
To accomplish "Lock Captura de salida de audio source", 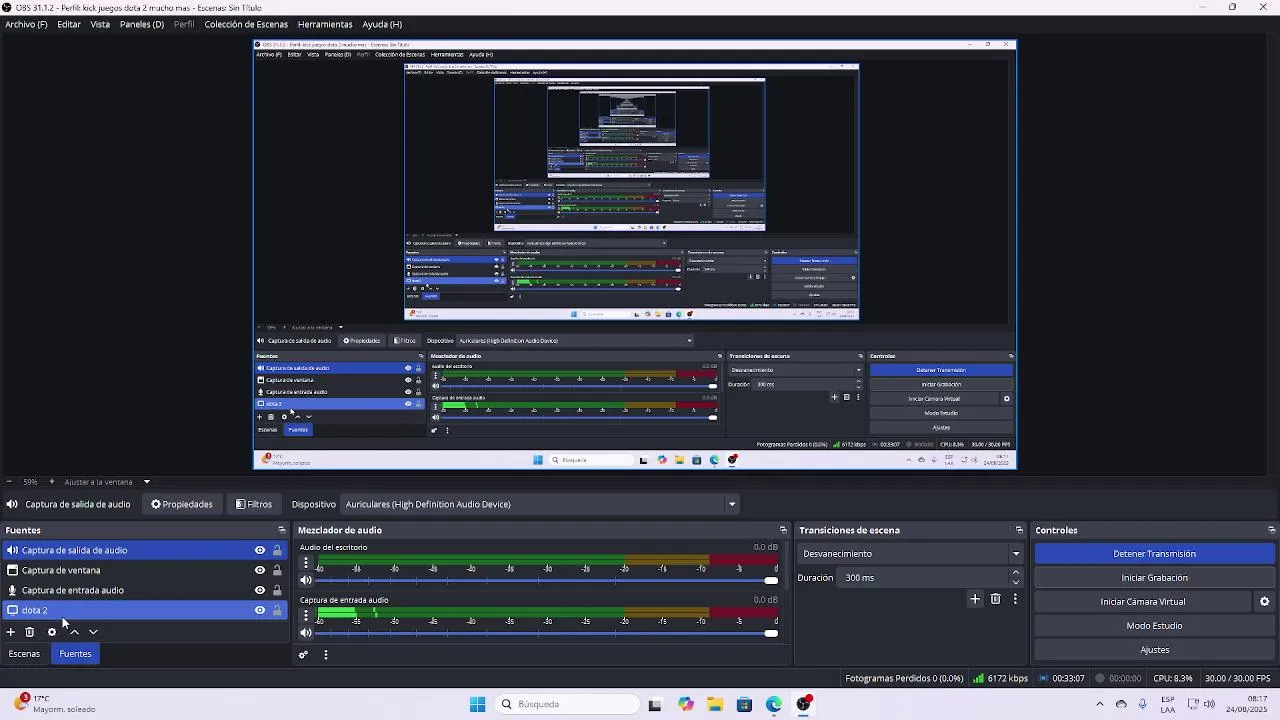I will click(277, 550).
